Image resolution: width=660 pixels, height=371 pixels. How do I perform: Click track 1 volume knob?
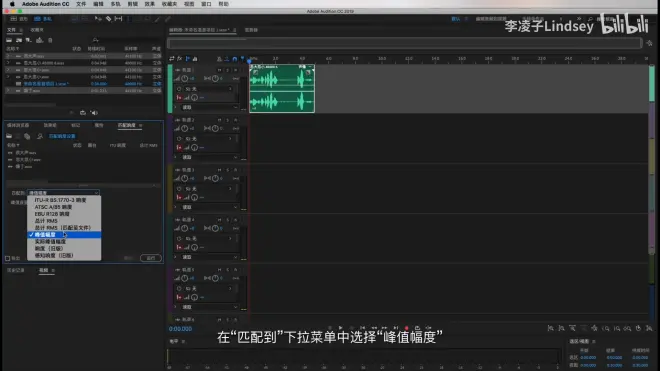tap(185, 79)
